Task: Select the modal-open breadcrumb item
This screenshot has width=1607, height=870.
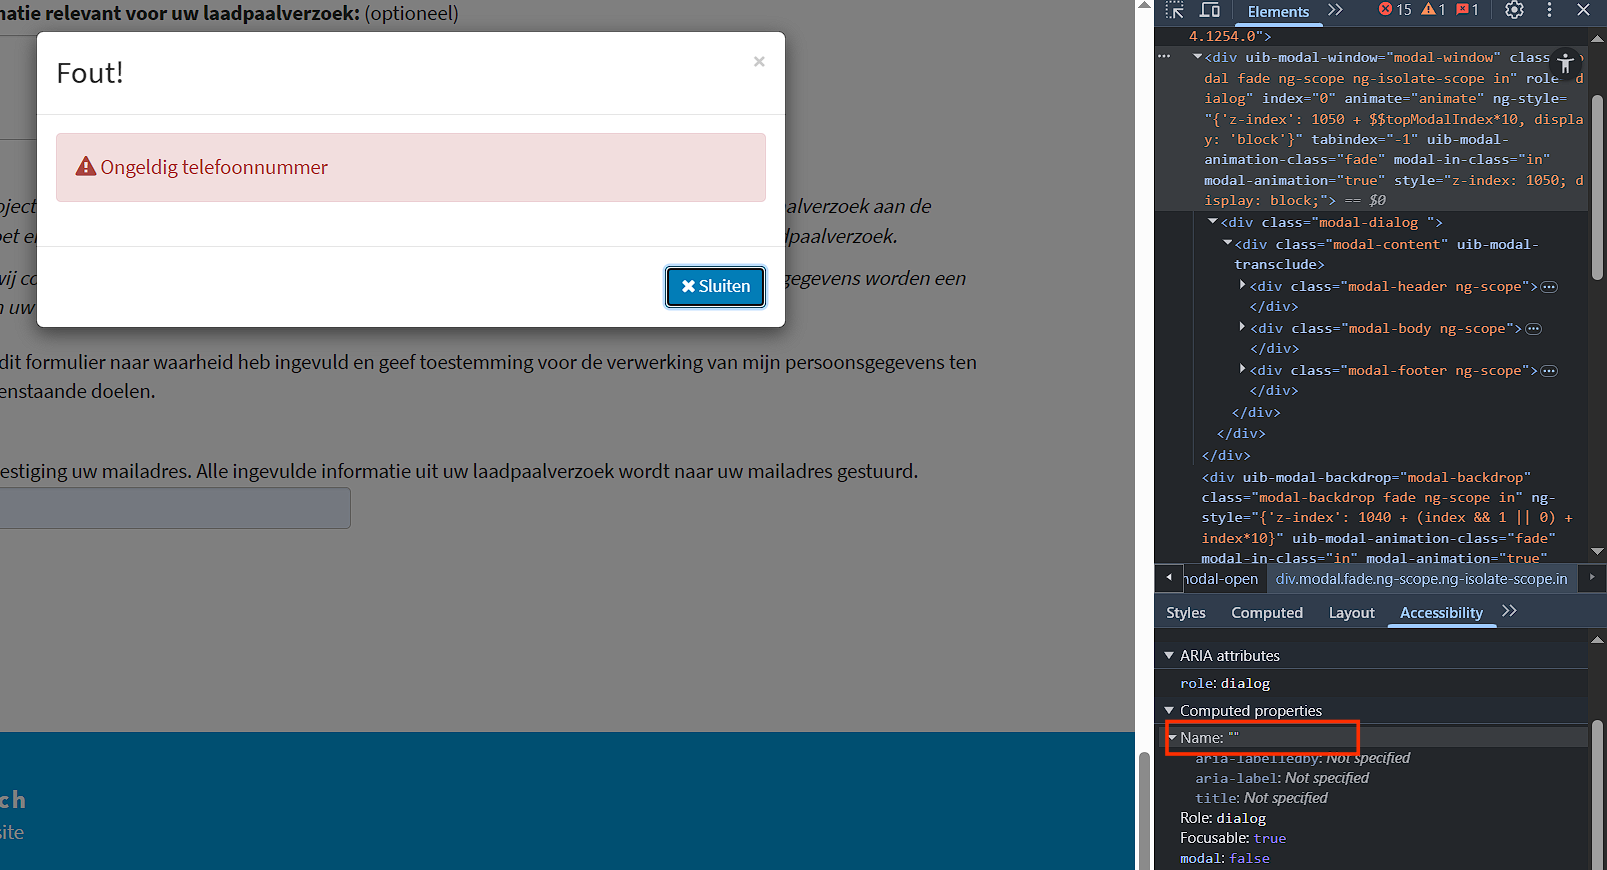Action: 1221,579
